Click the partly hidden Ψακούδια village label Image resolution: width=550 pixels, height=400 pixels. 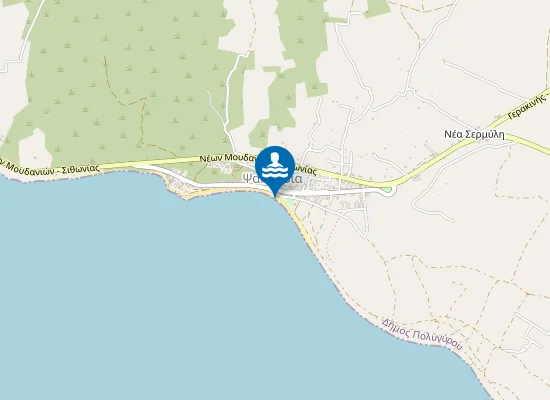point(272,179)
